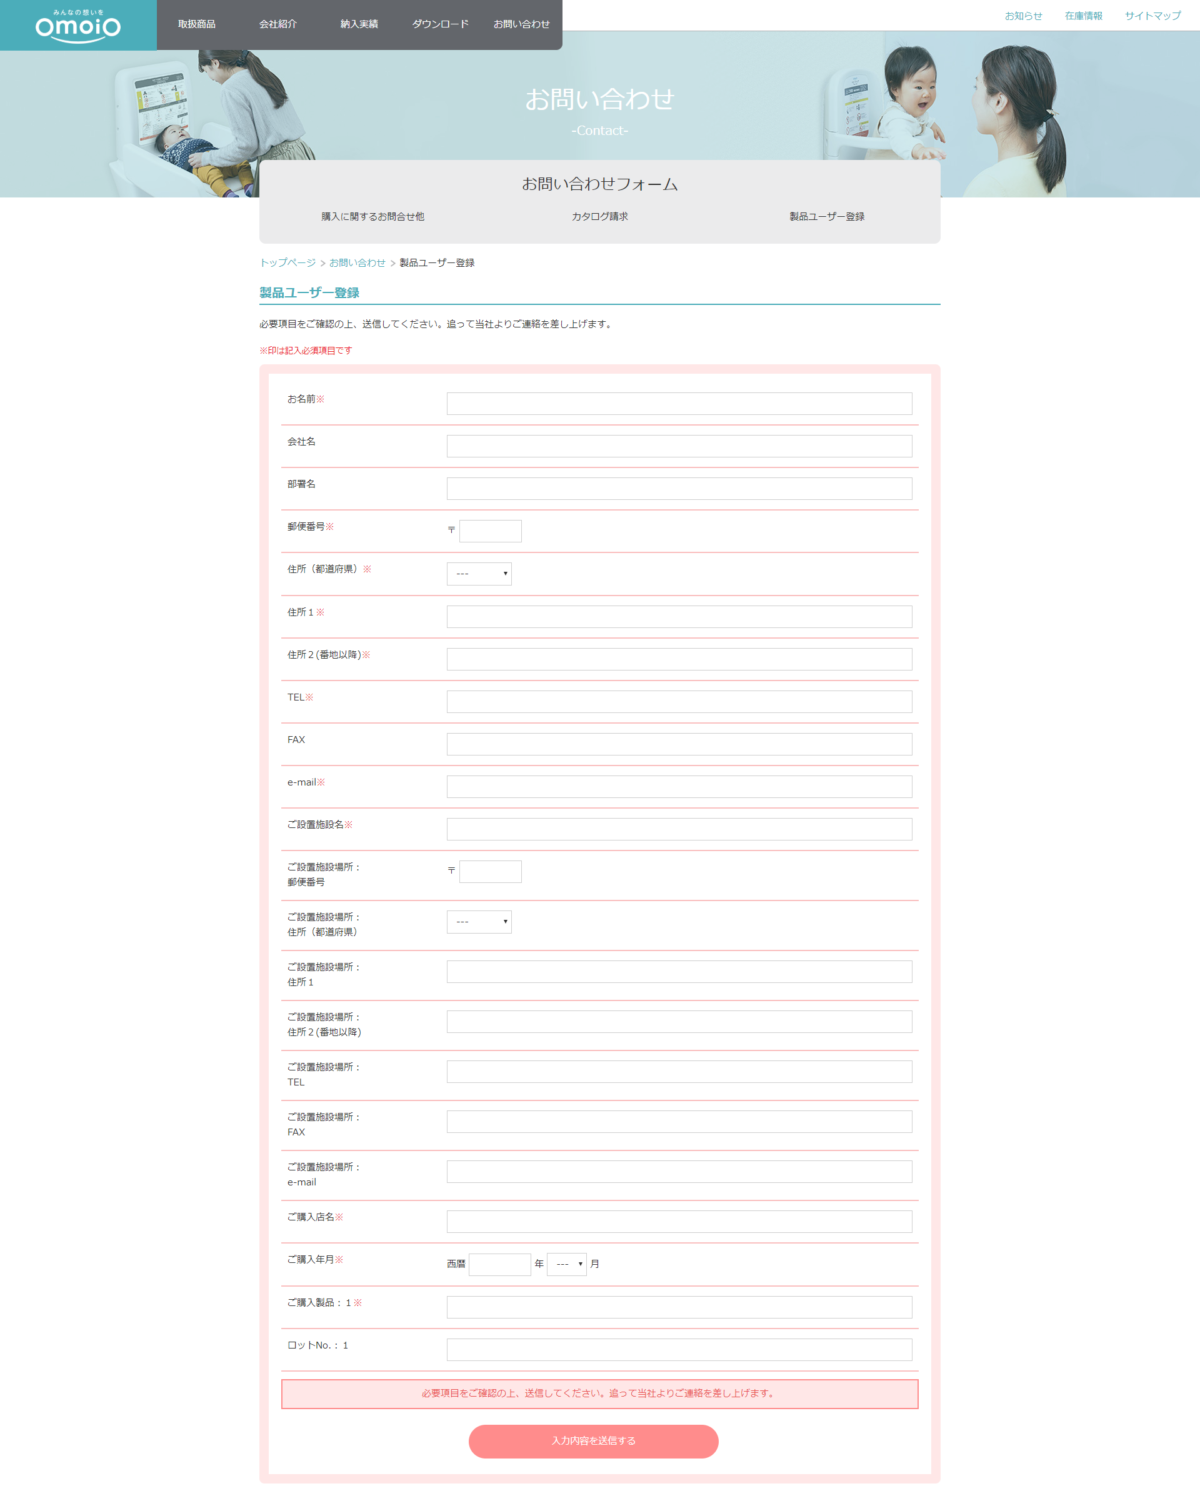1200x1491 pixels.
Task: Focus the ご設置施設場所 郵便番号 input
Action: pyautogui.click(x=490, y=871)
